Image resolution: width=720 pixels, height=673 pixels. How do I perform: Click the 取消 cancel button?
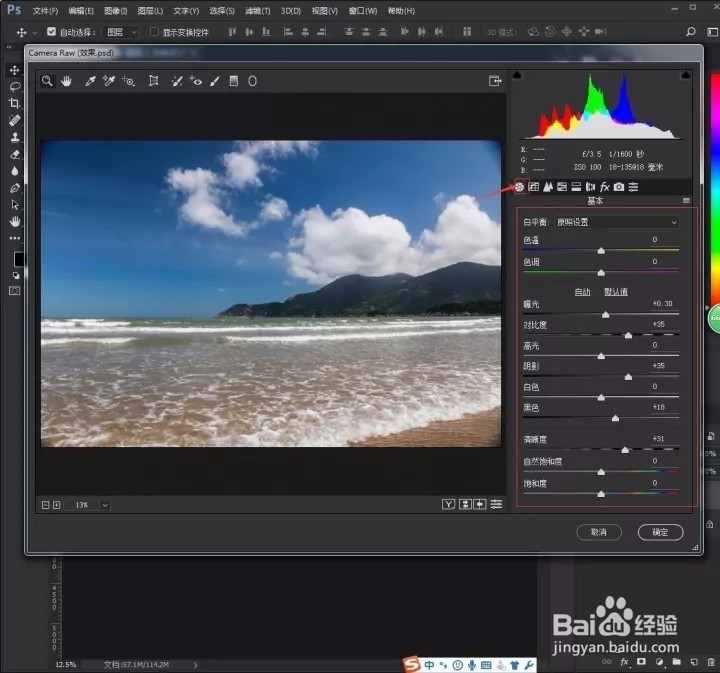click(599, 532)
